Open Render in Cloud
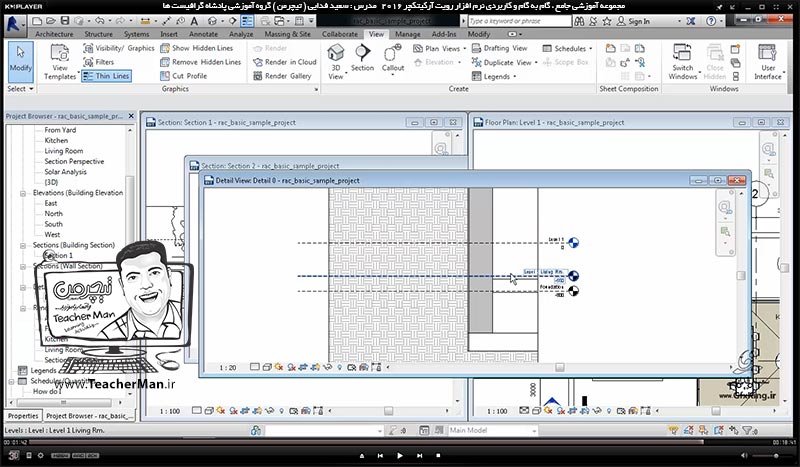The image size is (800, 467). pos(285,62)
